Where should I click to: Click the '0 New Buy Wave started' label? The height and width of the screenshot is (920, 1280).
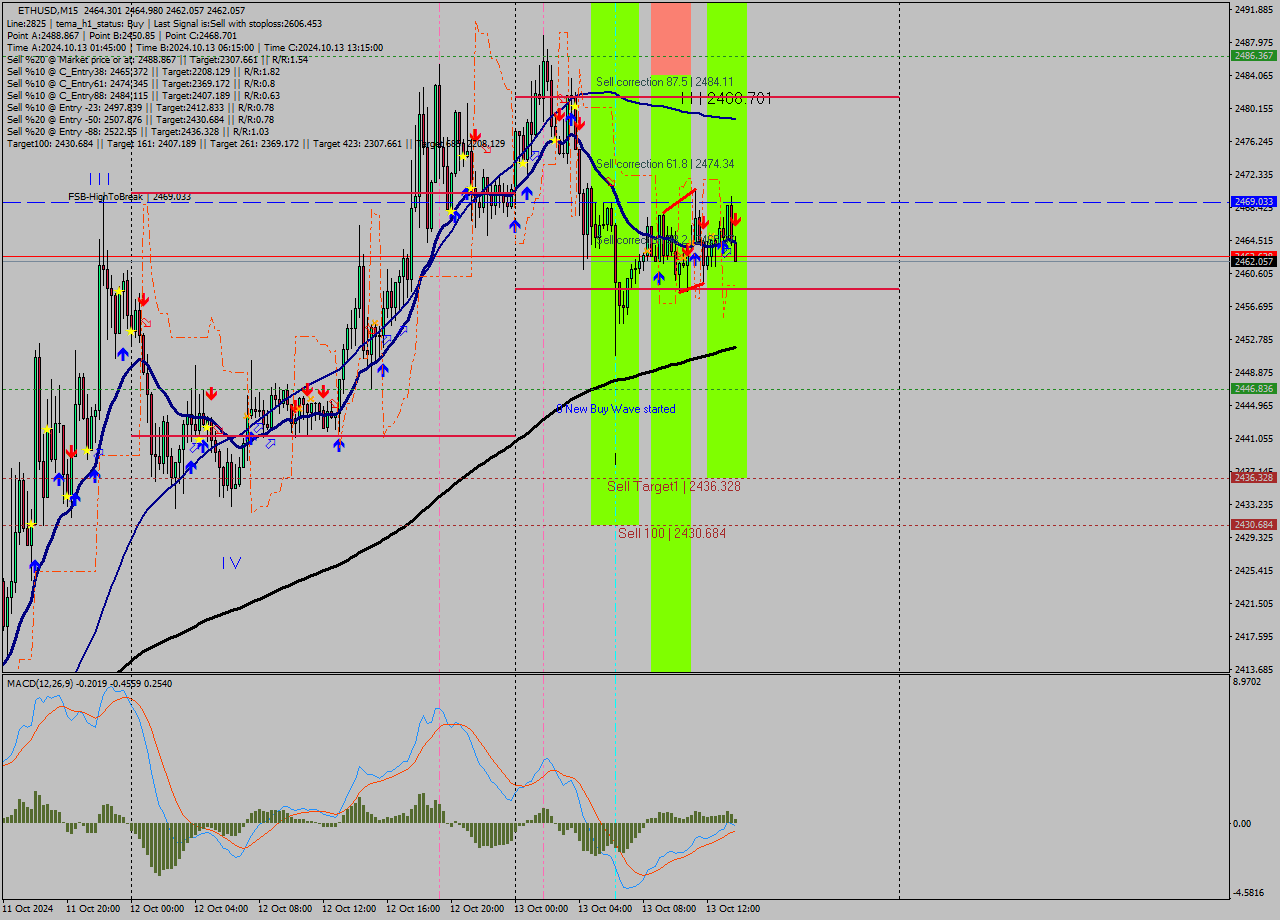pos(616,409)
